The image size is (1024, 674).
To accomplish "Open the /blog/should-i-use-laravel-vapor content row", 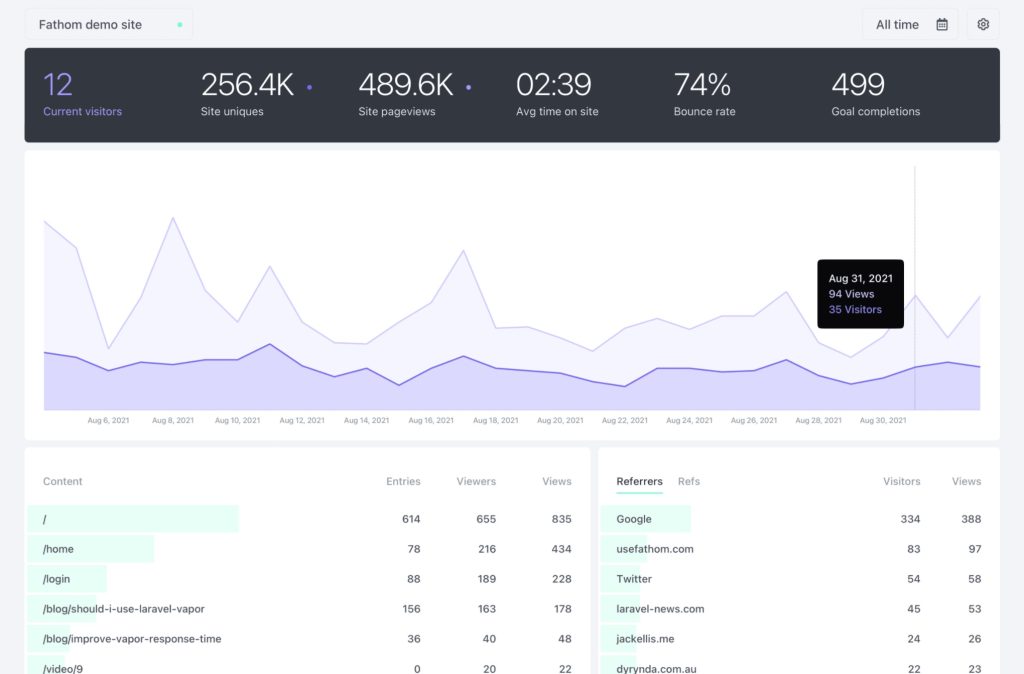I will [x=124, y=608].
